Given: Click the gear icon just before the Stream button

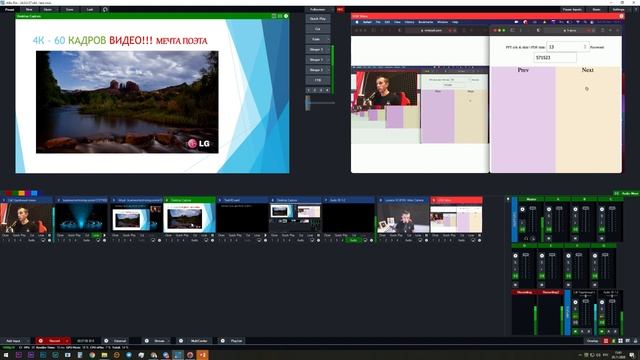Looking at the screenshot, I should (147, 341).
